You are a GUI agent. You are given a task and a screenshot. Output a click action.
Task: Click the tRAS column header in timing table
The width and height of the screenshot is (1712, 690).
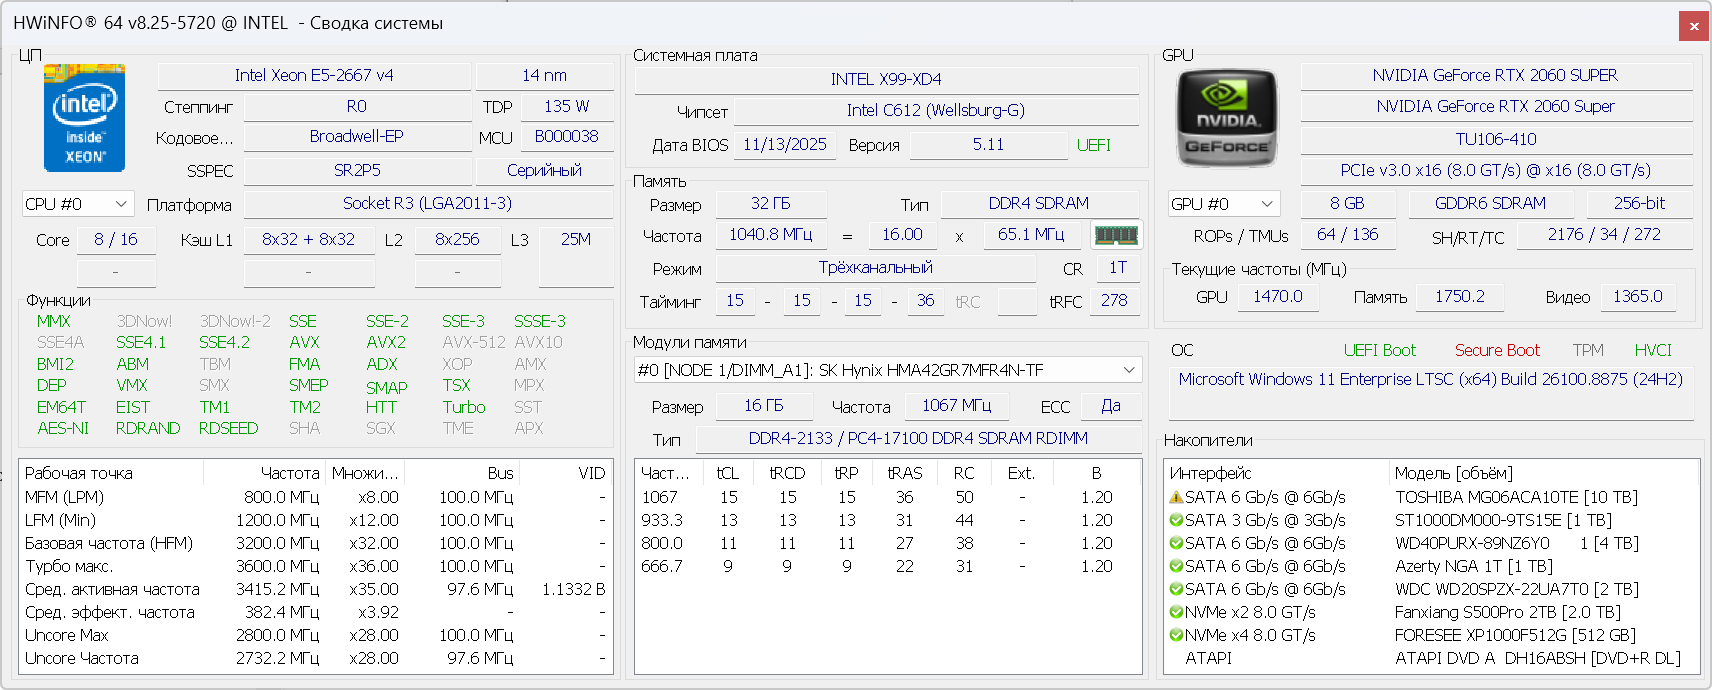[x=905, y=473]
